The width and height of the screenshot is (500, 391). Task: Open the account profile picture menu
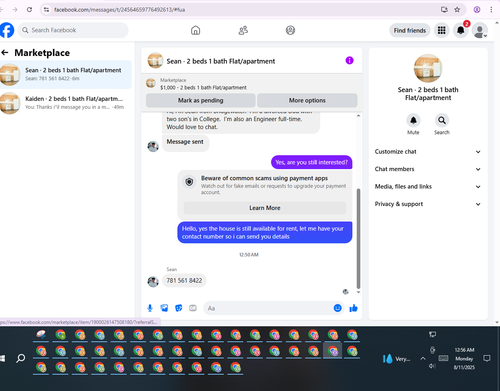click(480, 30)
